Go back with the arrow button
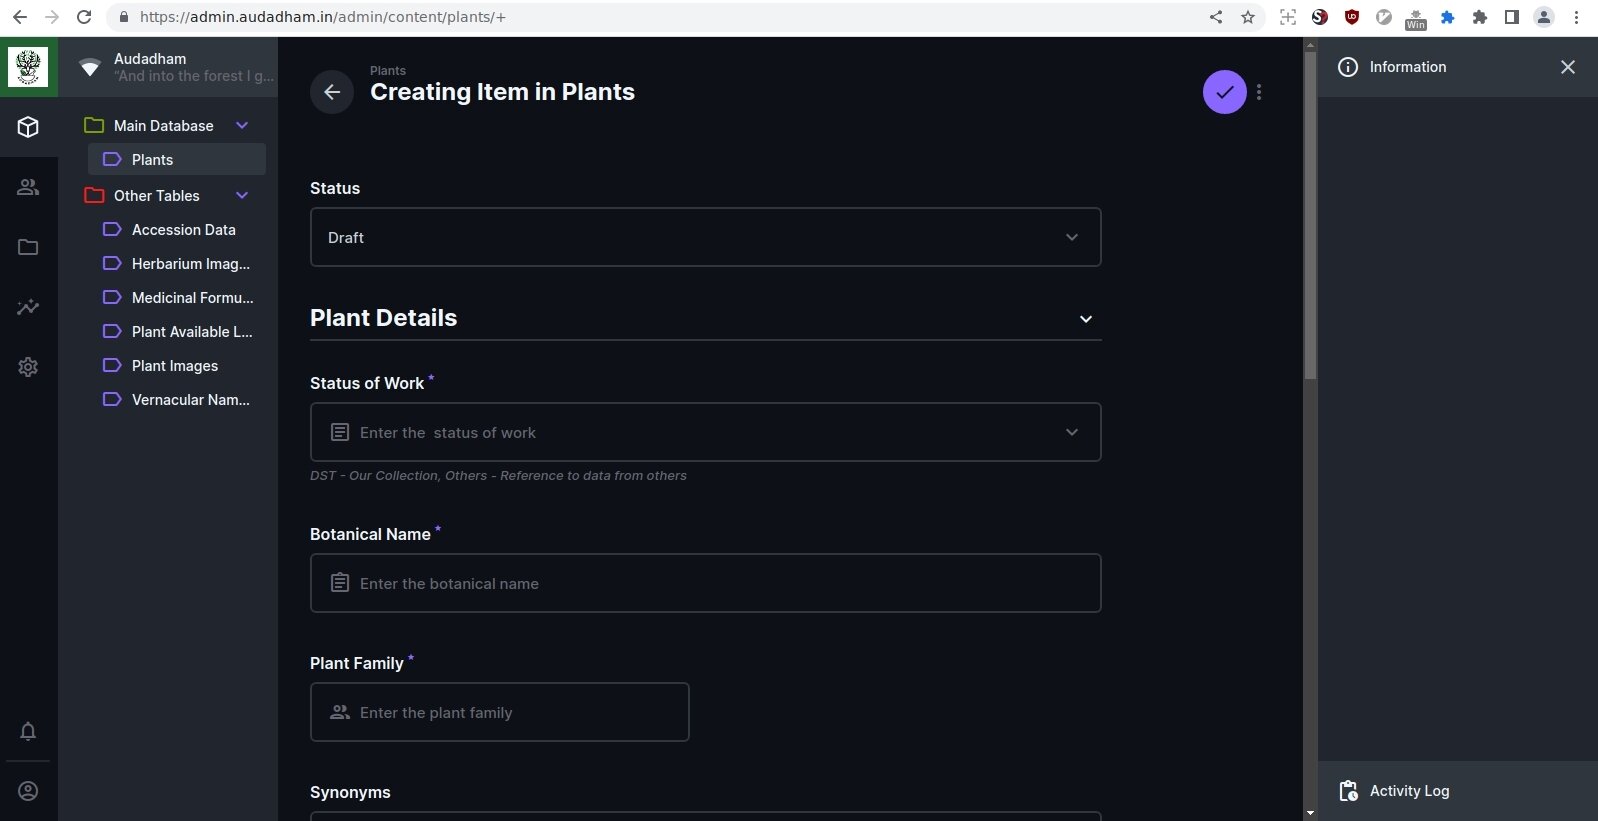Image resolution: width=1598 pixels, height=821 pixels. click(332, 92)
